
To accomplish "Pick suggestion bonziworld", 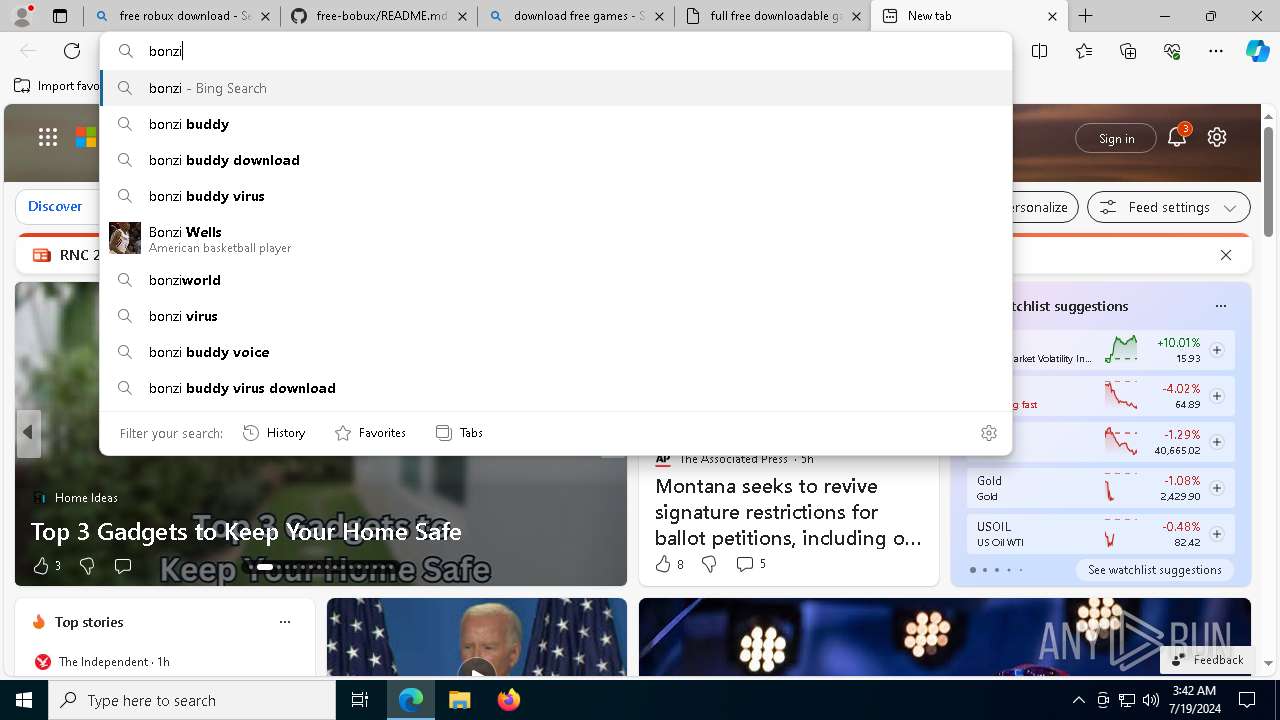I will pos(556,280).
